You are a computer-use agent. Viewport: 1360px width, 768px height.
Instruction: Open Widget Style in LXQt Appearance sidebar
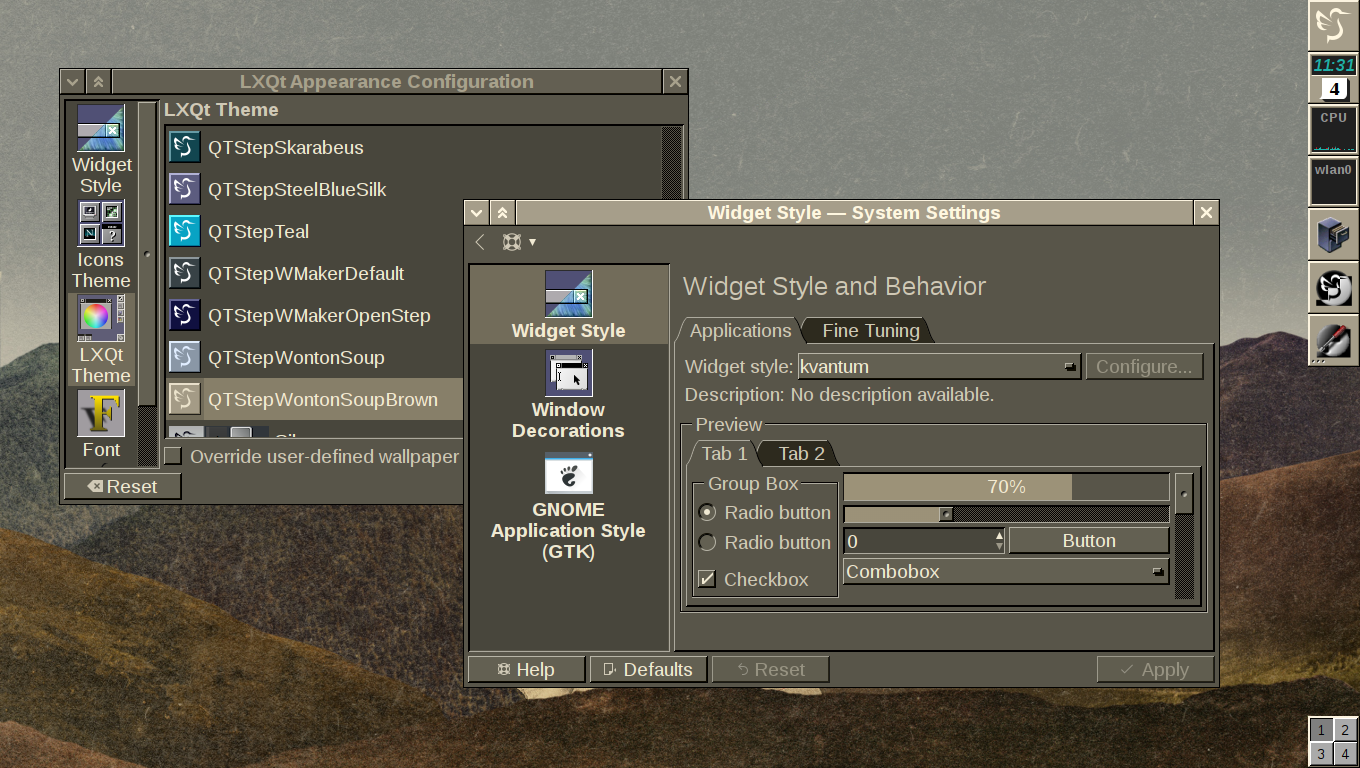(101, 150)
